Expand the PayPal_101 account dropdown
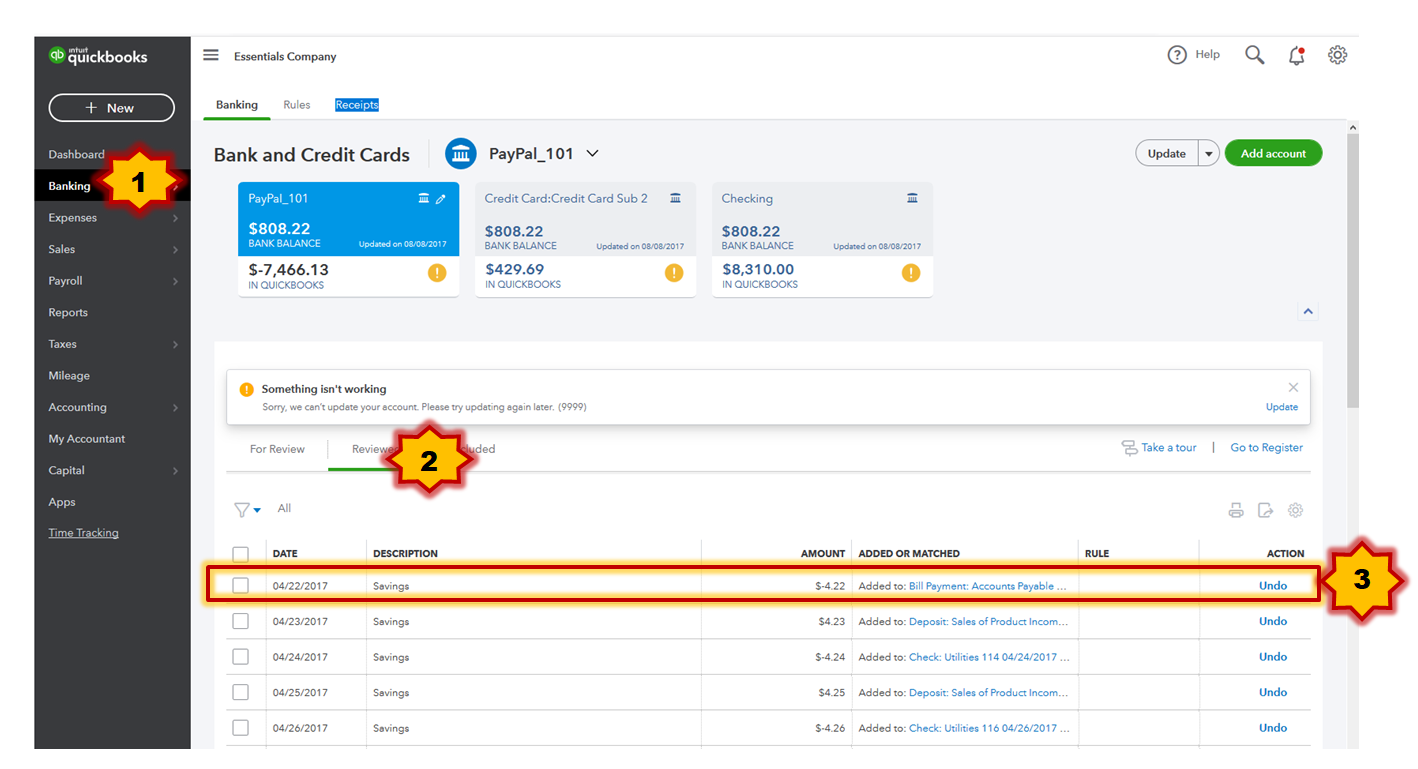Image resolution: width=1418 pixels, height=769 pixels. [592, 154]
